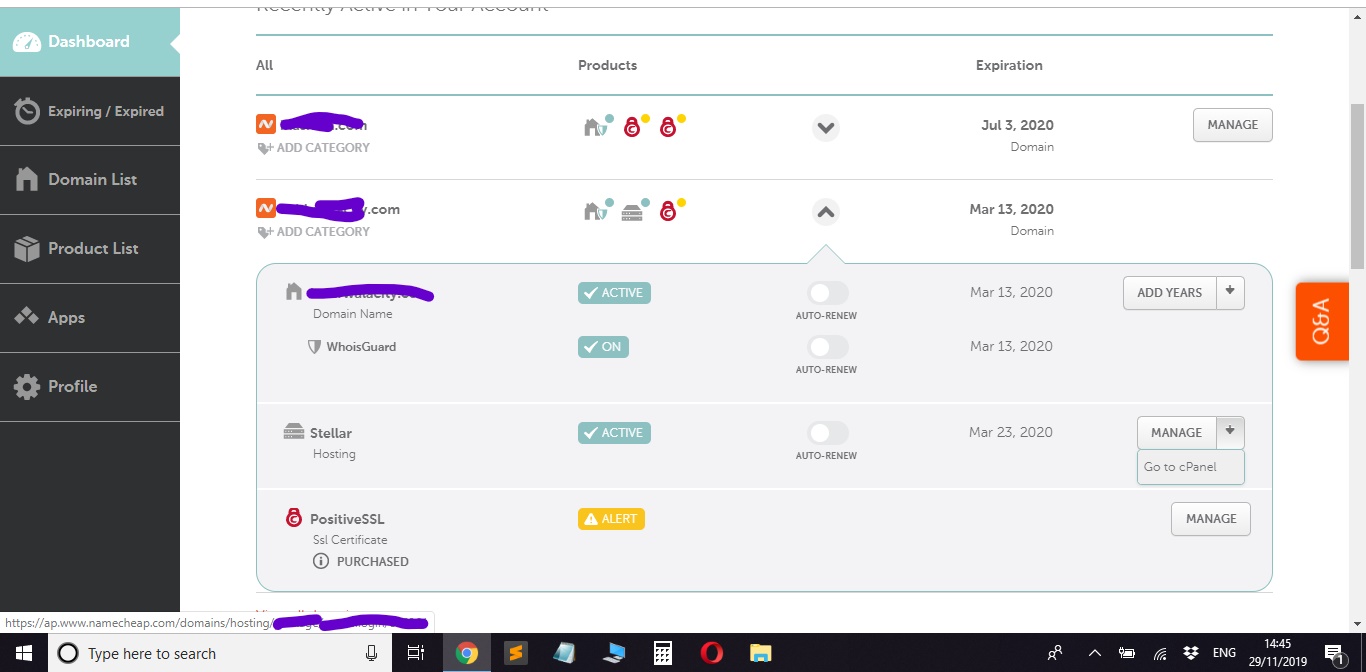Go to Expiring / Expired section

pos(90,111)
